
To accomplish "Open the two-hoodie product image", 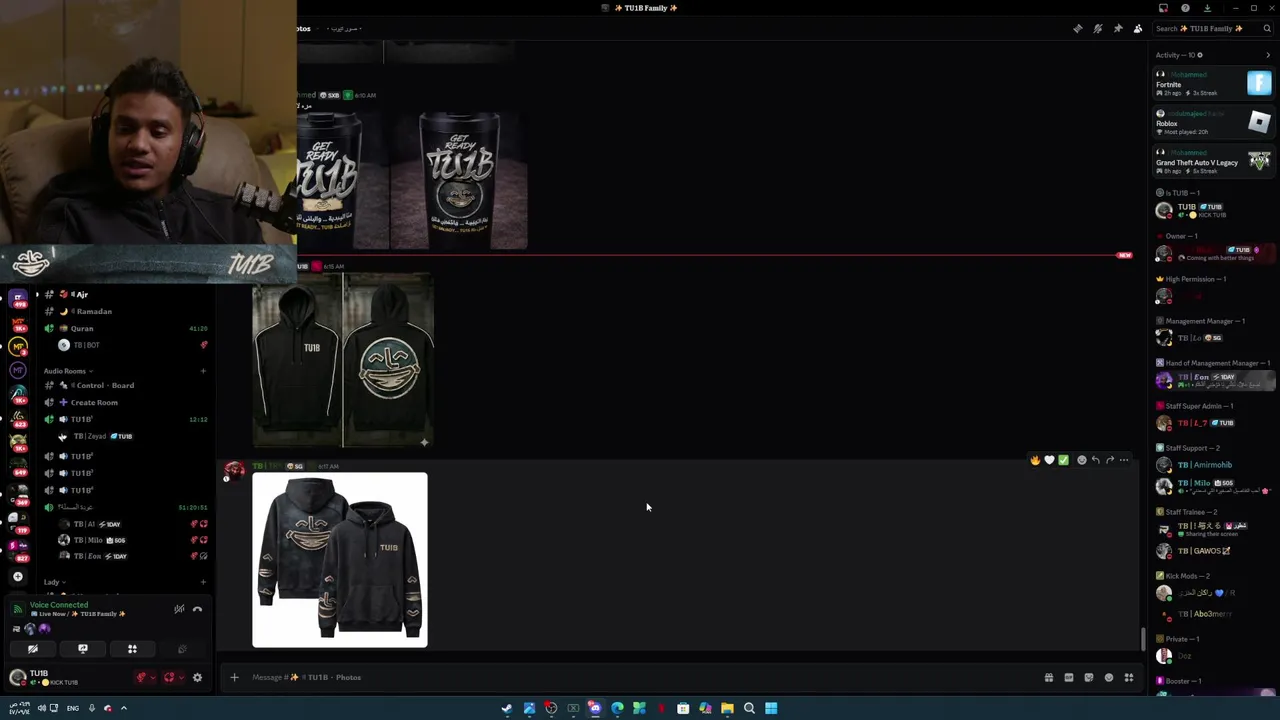I will [x=340, y=560].
